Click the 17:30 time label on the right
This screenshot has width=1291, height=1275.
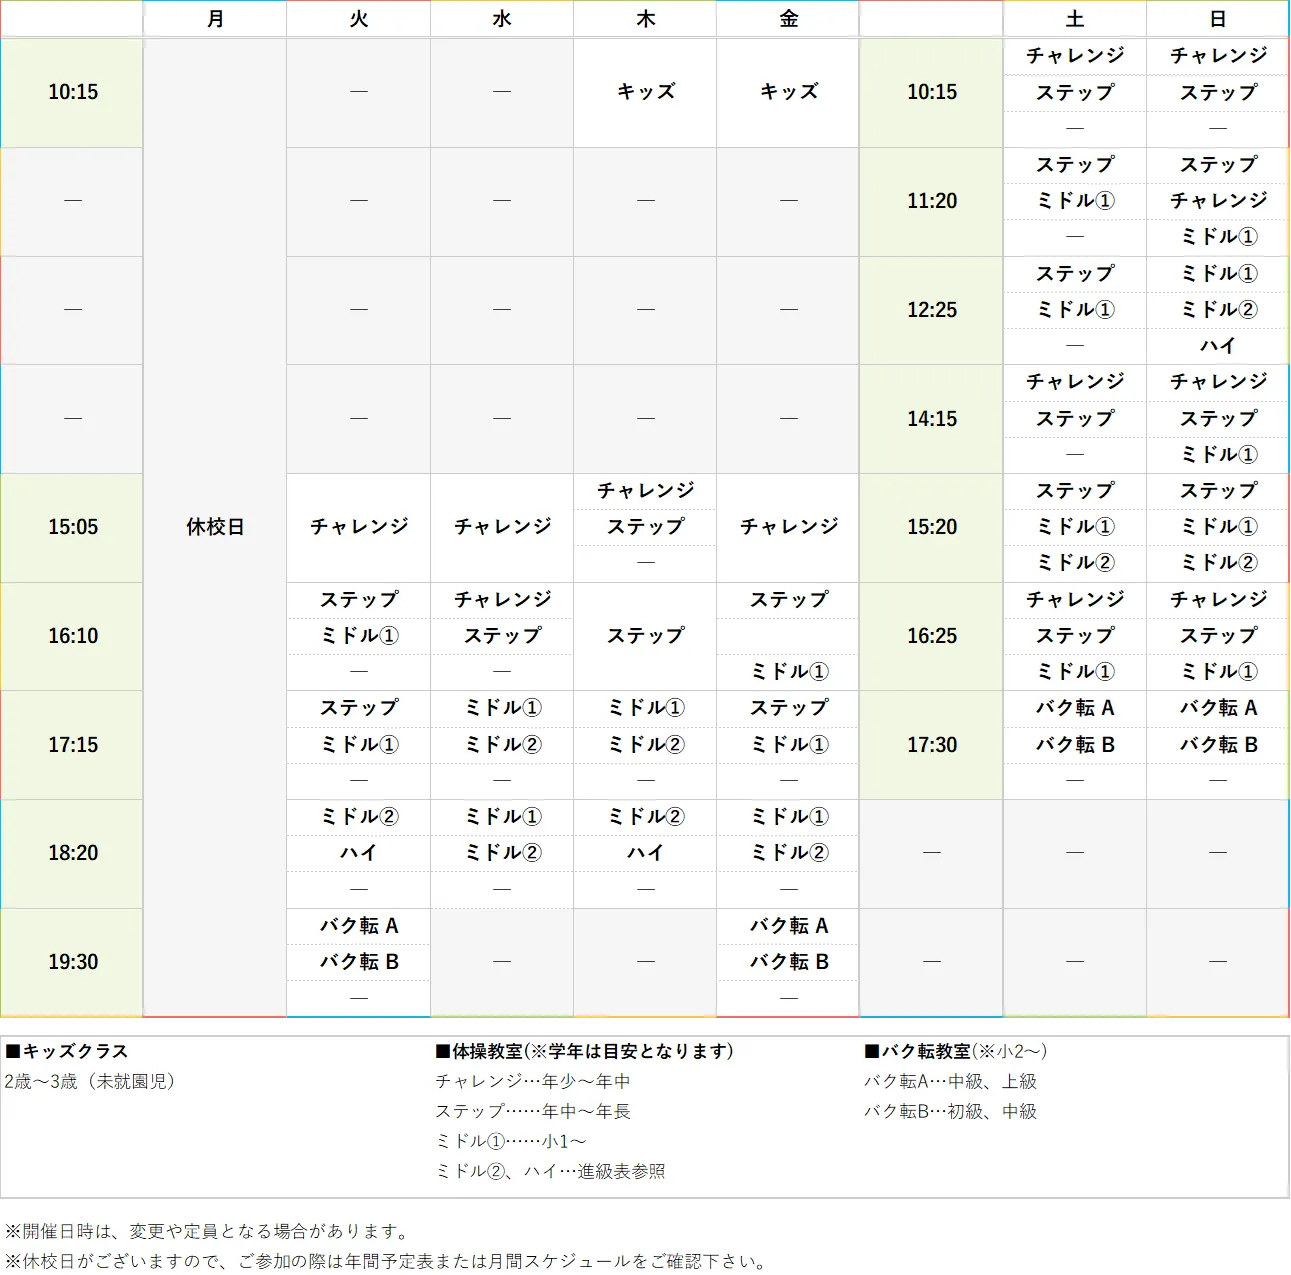tap(930, 745)
